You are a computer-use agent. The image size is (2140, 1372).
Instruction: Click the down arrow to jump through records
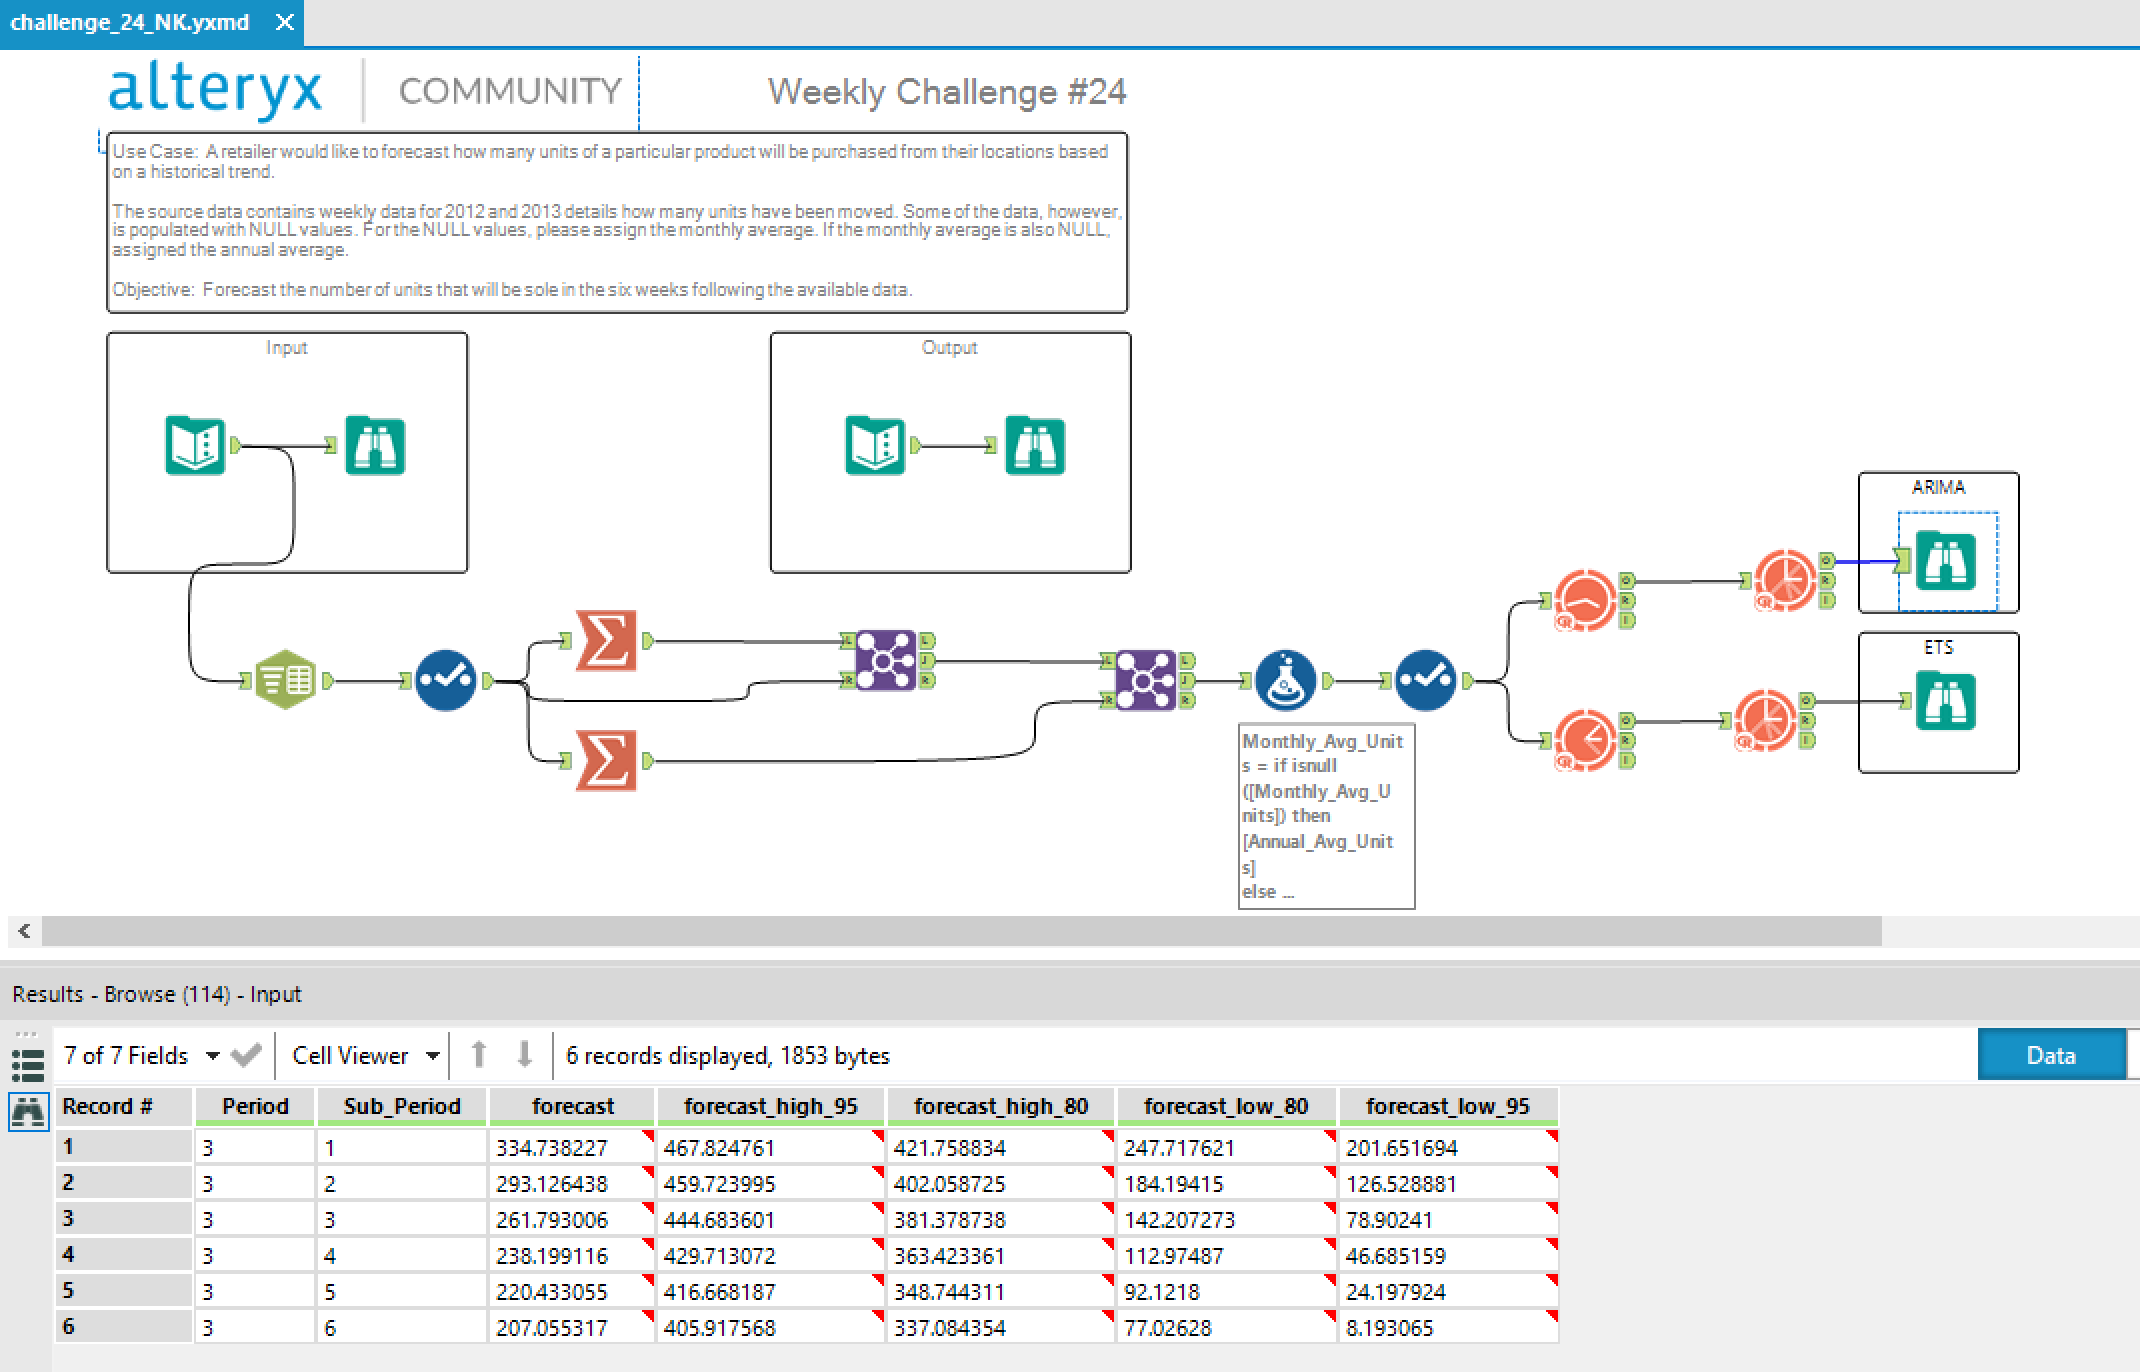[x=521, y=1055]
